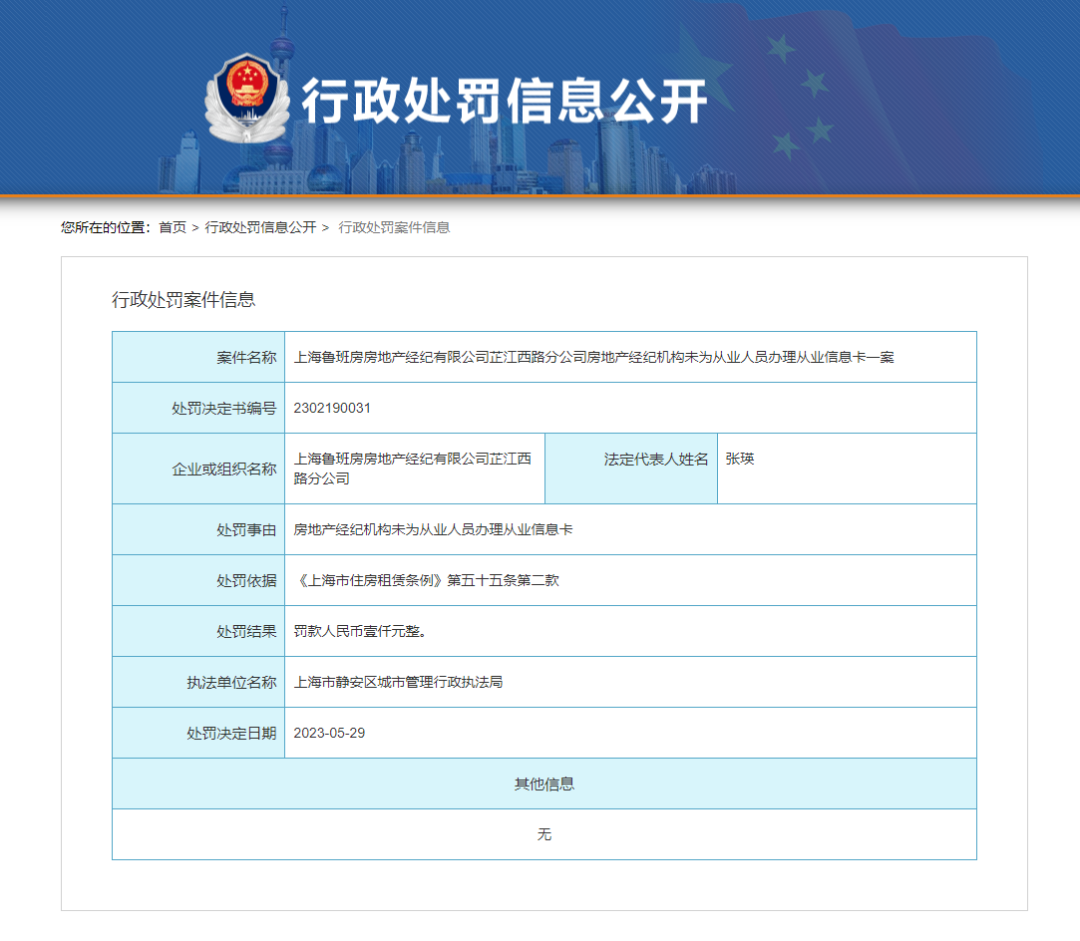This screenshot has height=941, width=1080.
Task: Click the 其他信息 header row
Action: [544, 784]
